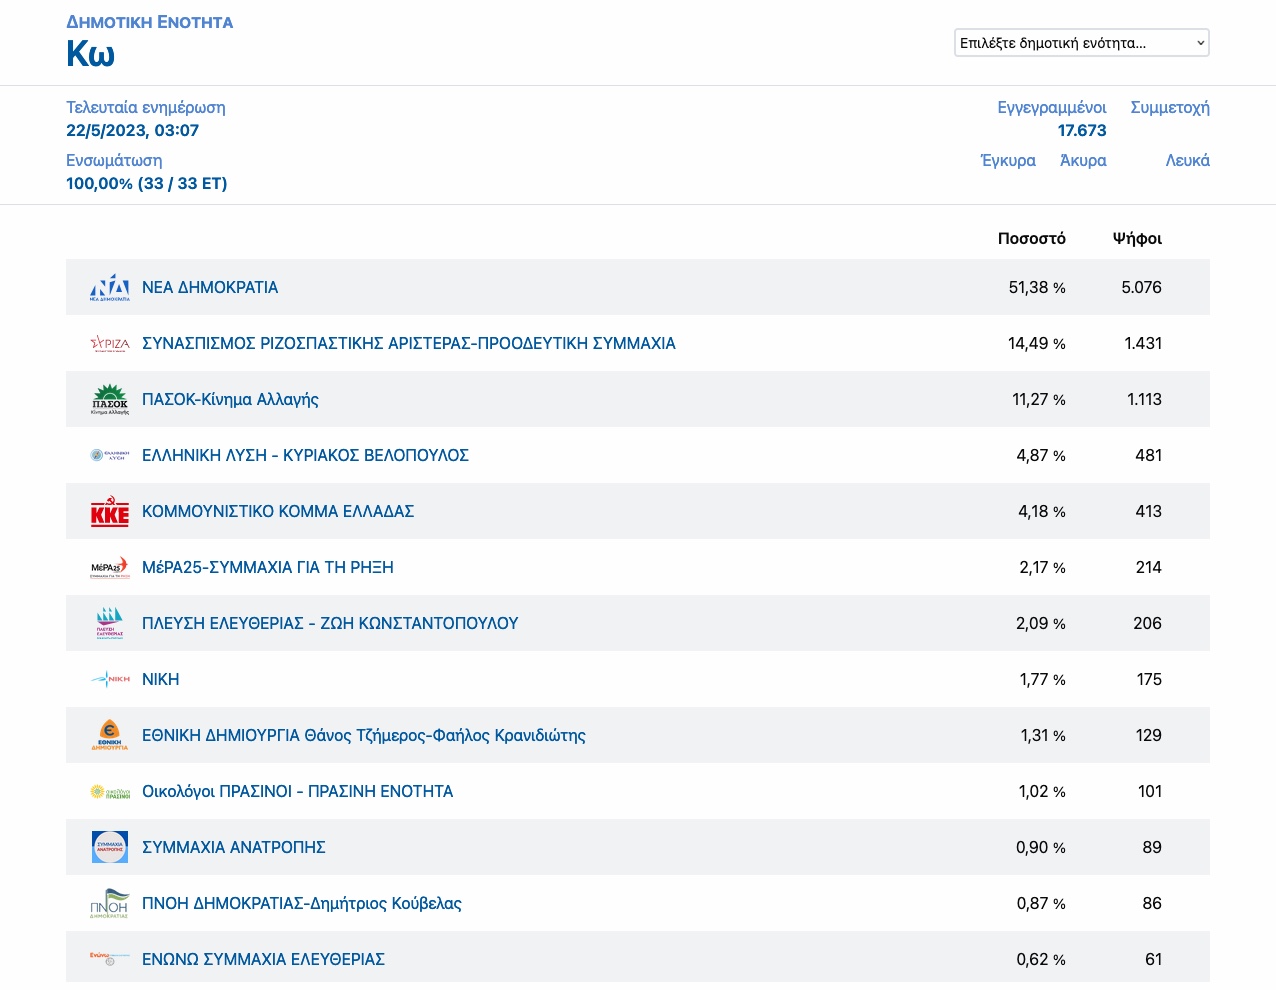Click the vote count '175'
Screen dimensions: 1276x990
(x=1149, y=679)
